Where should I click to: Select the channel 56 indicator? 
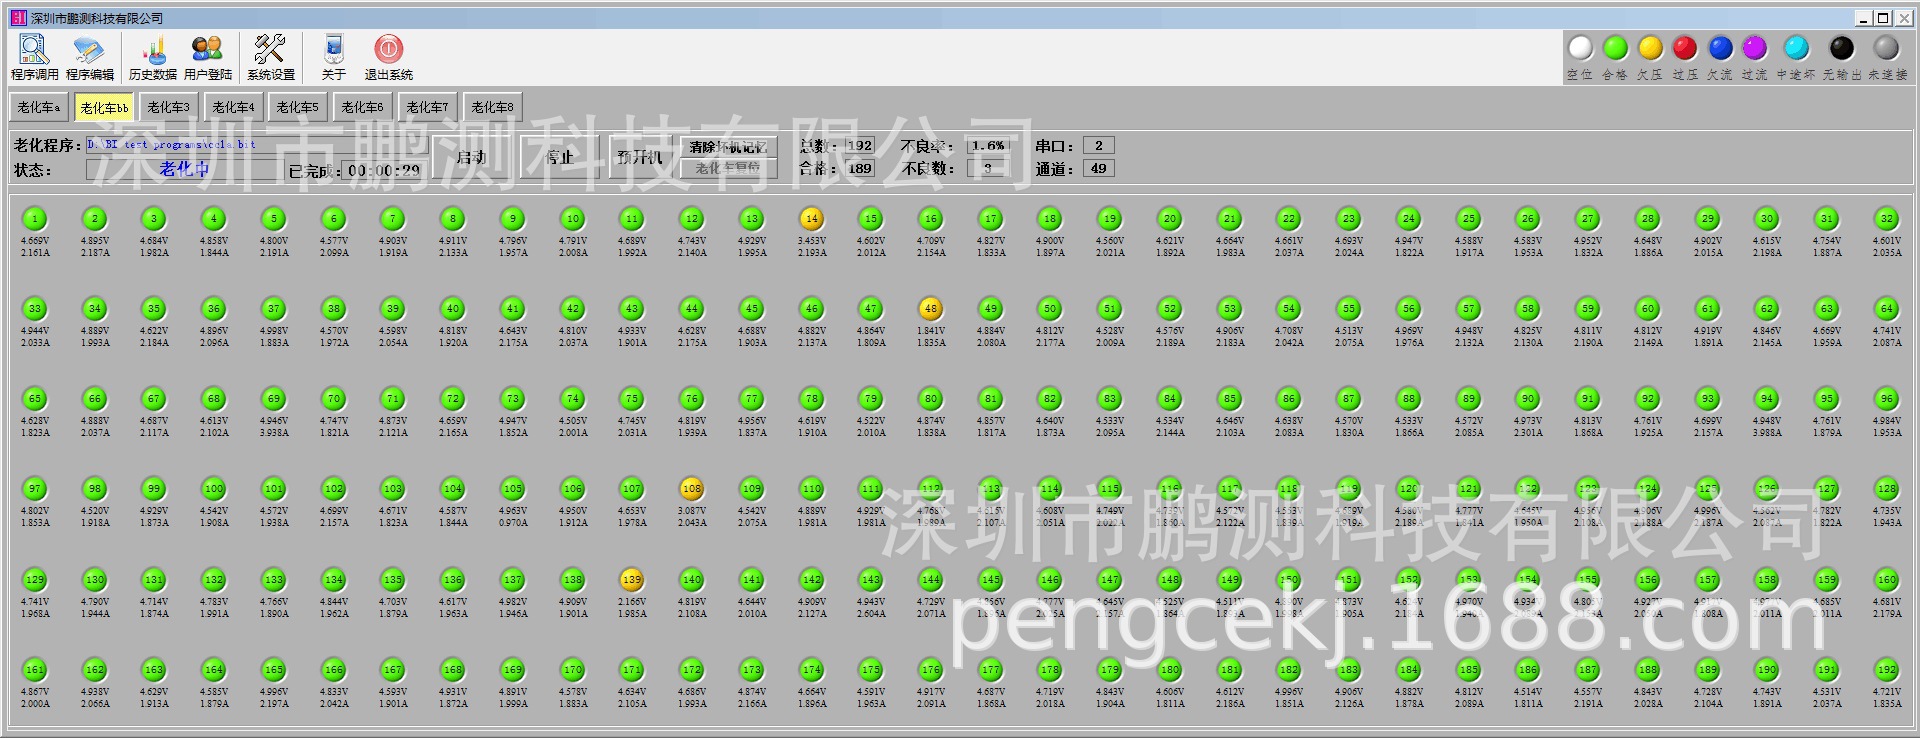coord(1409,308)
